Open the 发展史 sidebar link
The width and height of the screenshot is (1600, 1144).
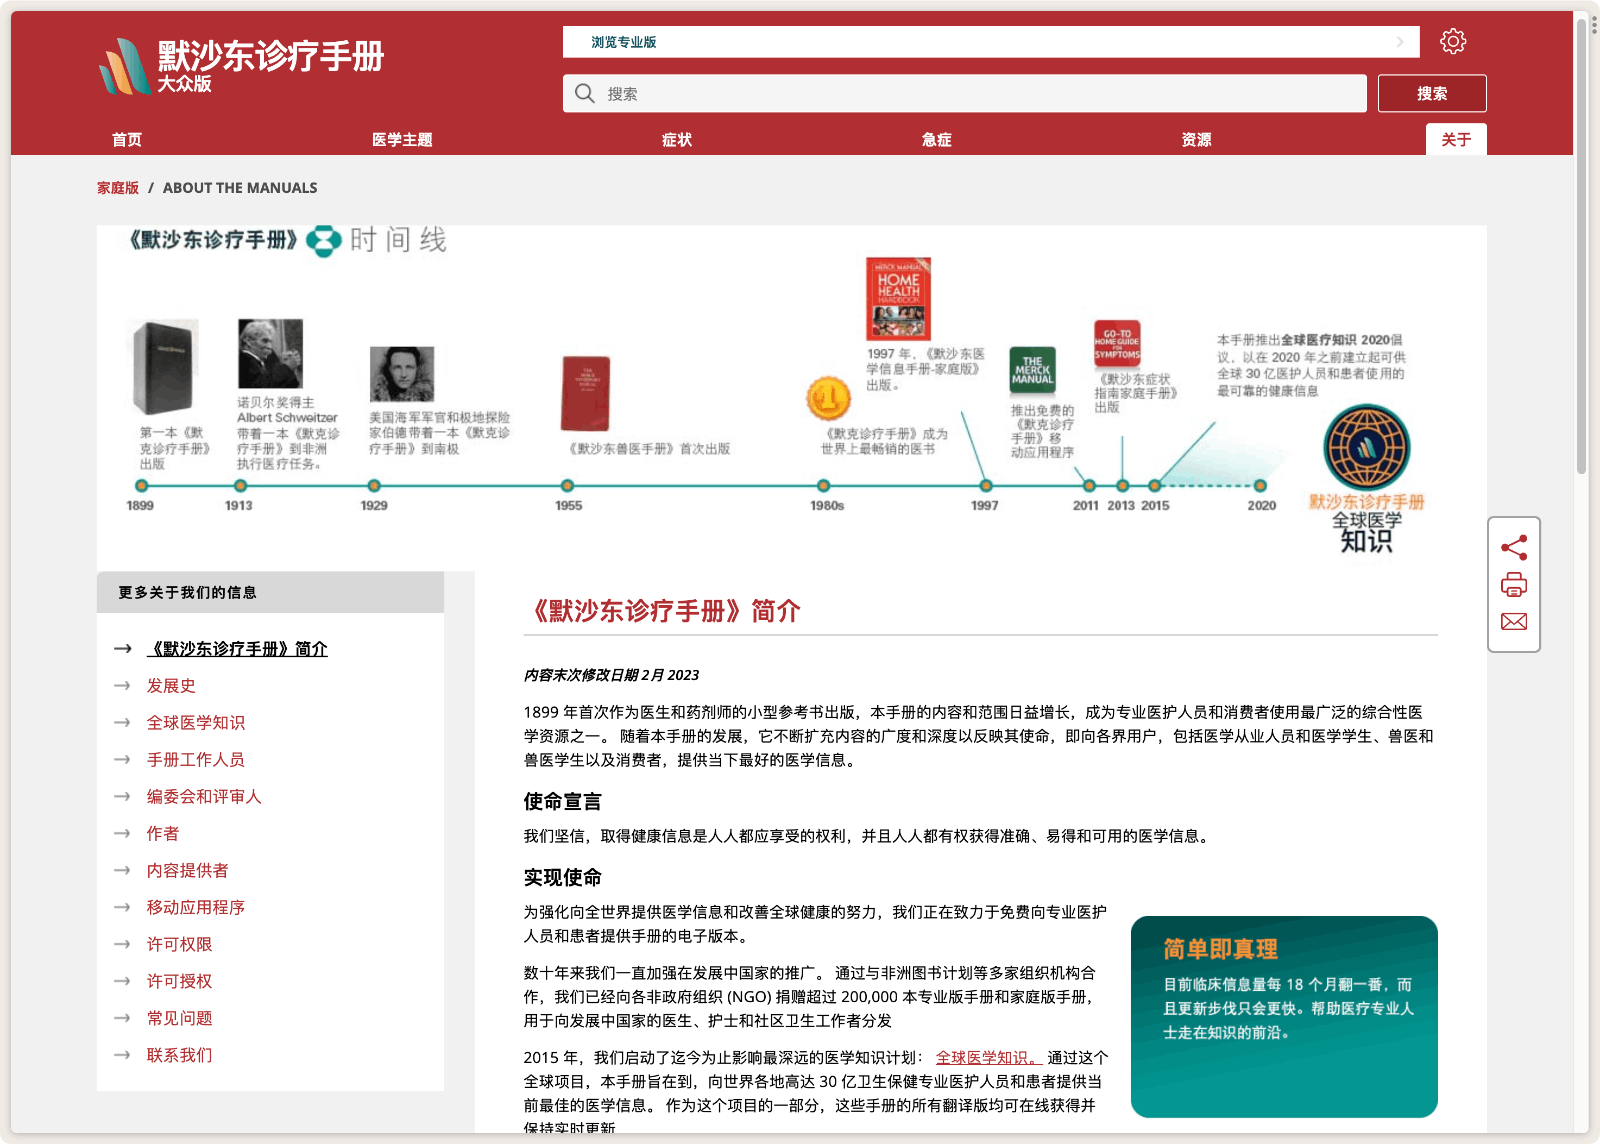click(x=171, y=686)
